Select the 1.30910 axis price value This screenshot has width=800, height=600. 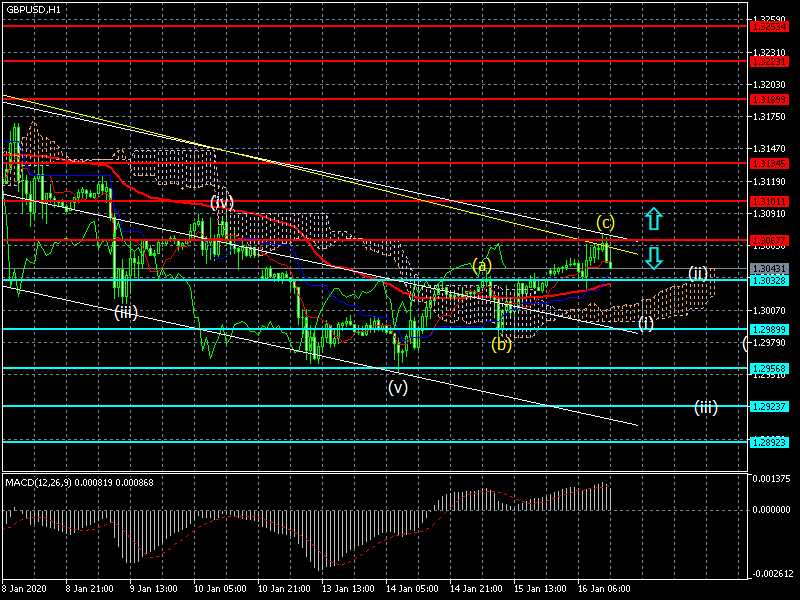click(x=769, y=214)
